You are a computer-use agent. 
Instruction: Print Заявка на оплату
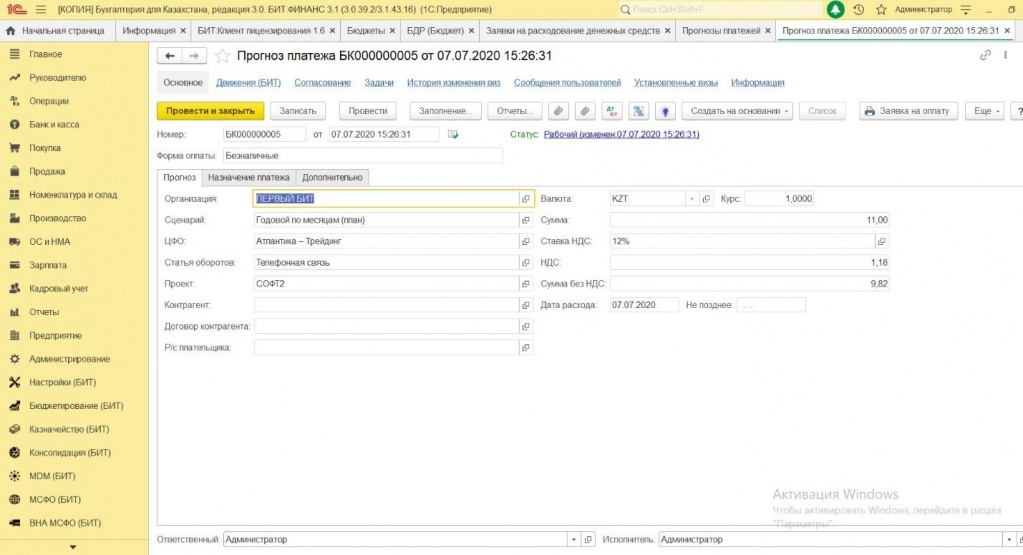[x=908, y=111]
